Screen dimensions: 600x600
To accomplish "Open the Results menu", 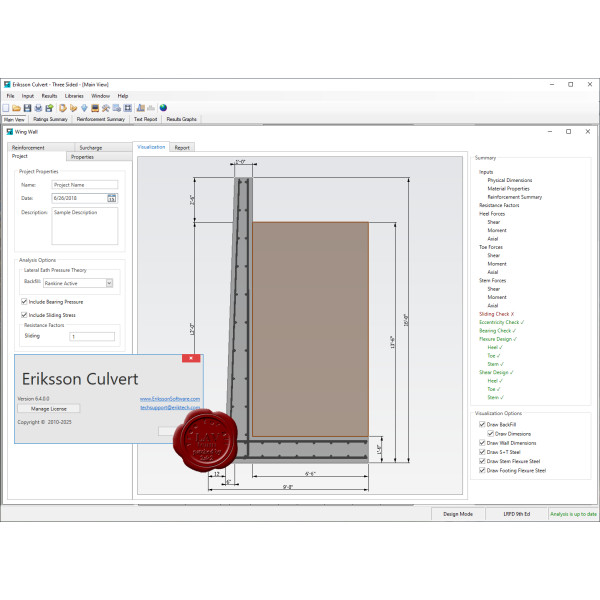I will [x=49, y=96].
